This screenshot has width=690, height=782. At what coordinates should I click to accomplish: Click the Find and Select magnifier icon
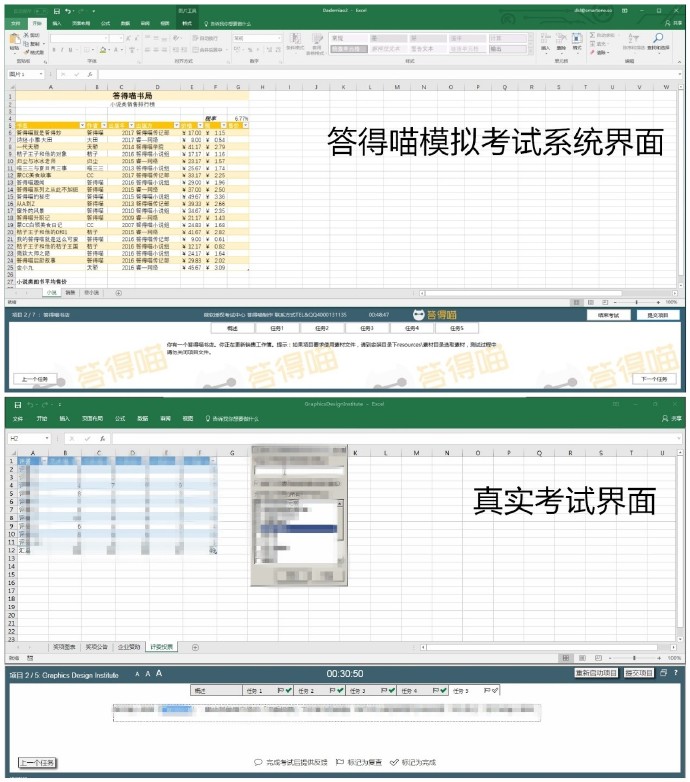[x=658, y=38]
